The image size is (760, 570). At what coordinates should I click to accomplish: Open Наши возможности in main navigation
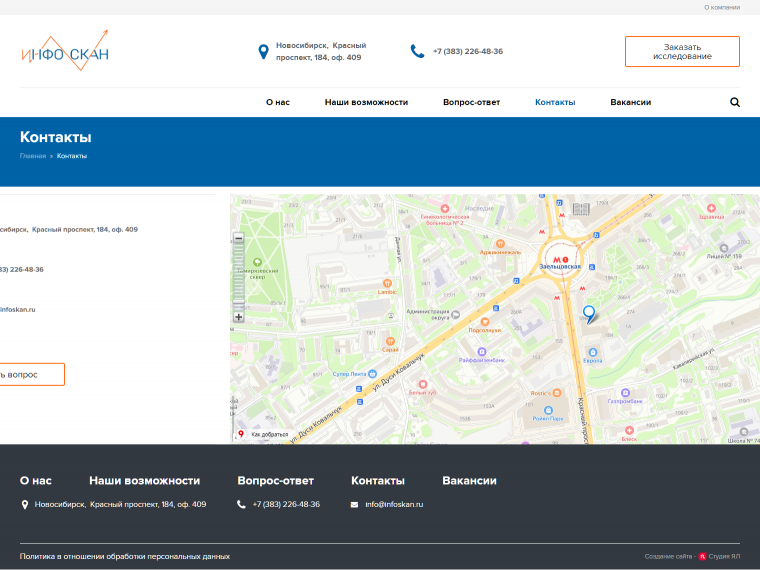pyautogui.click(x=366, y=102)
